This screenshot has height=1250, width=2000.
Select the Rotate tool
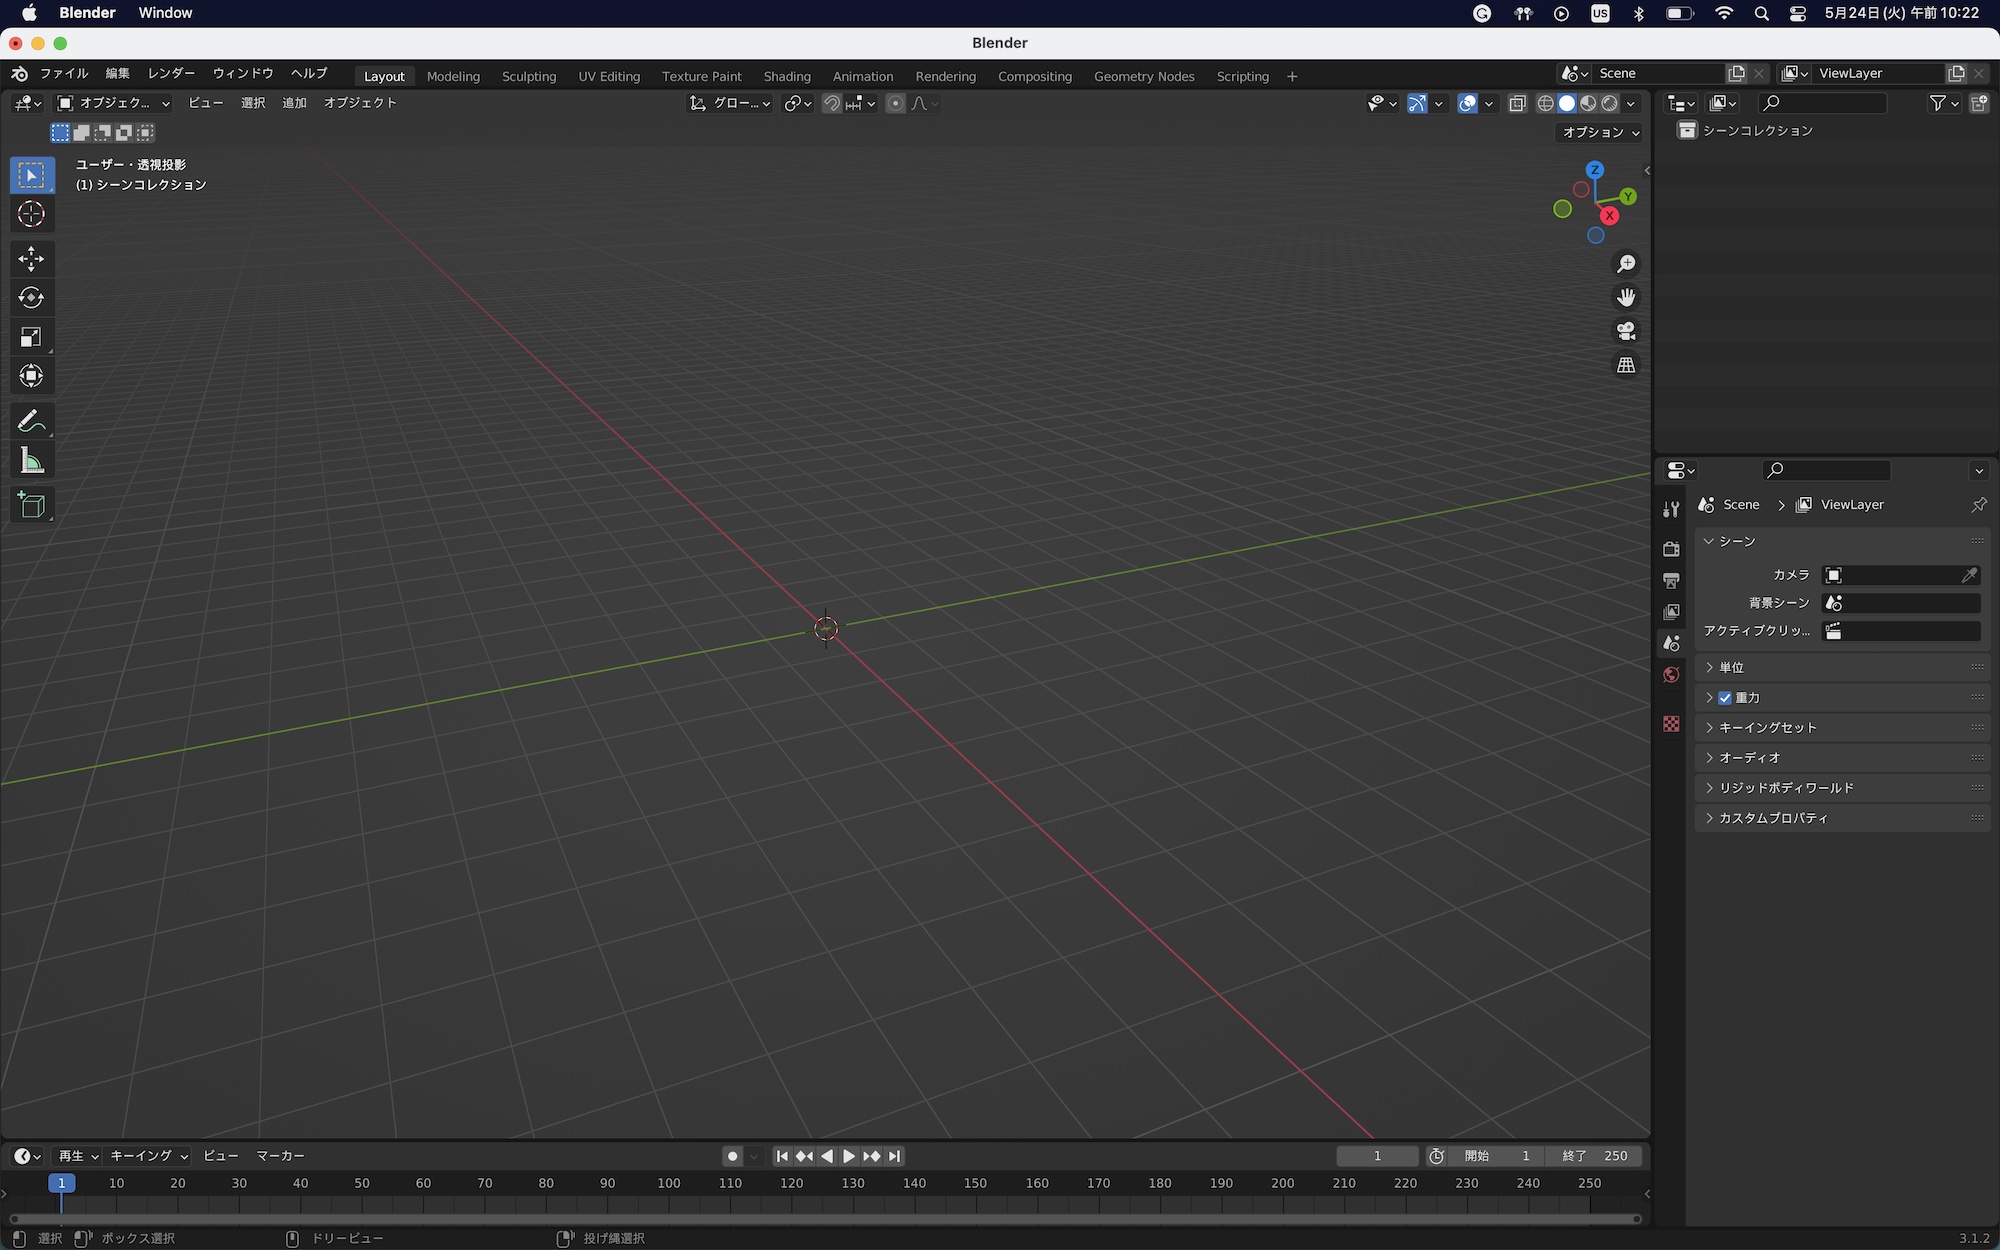[x=31, y=298]
